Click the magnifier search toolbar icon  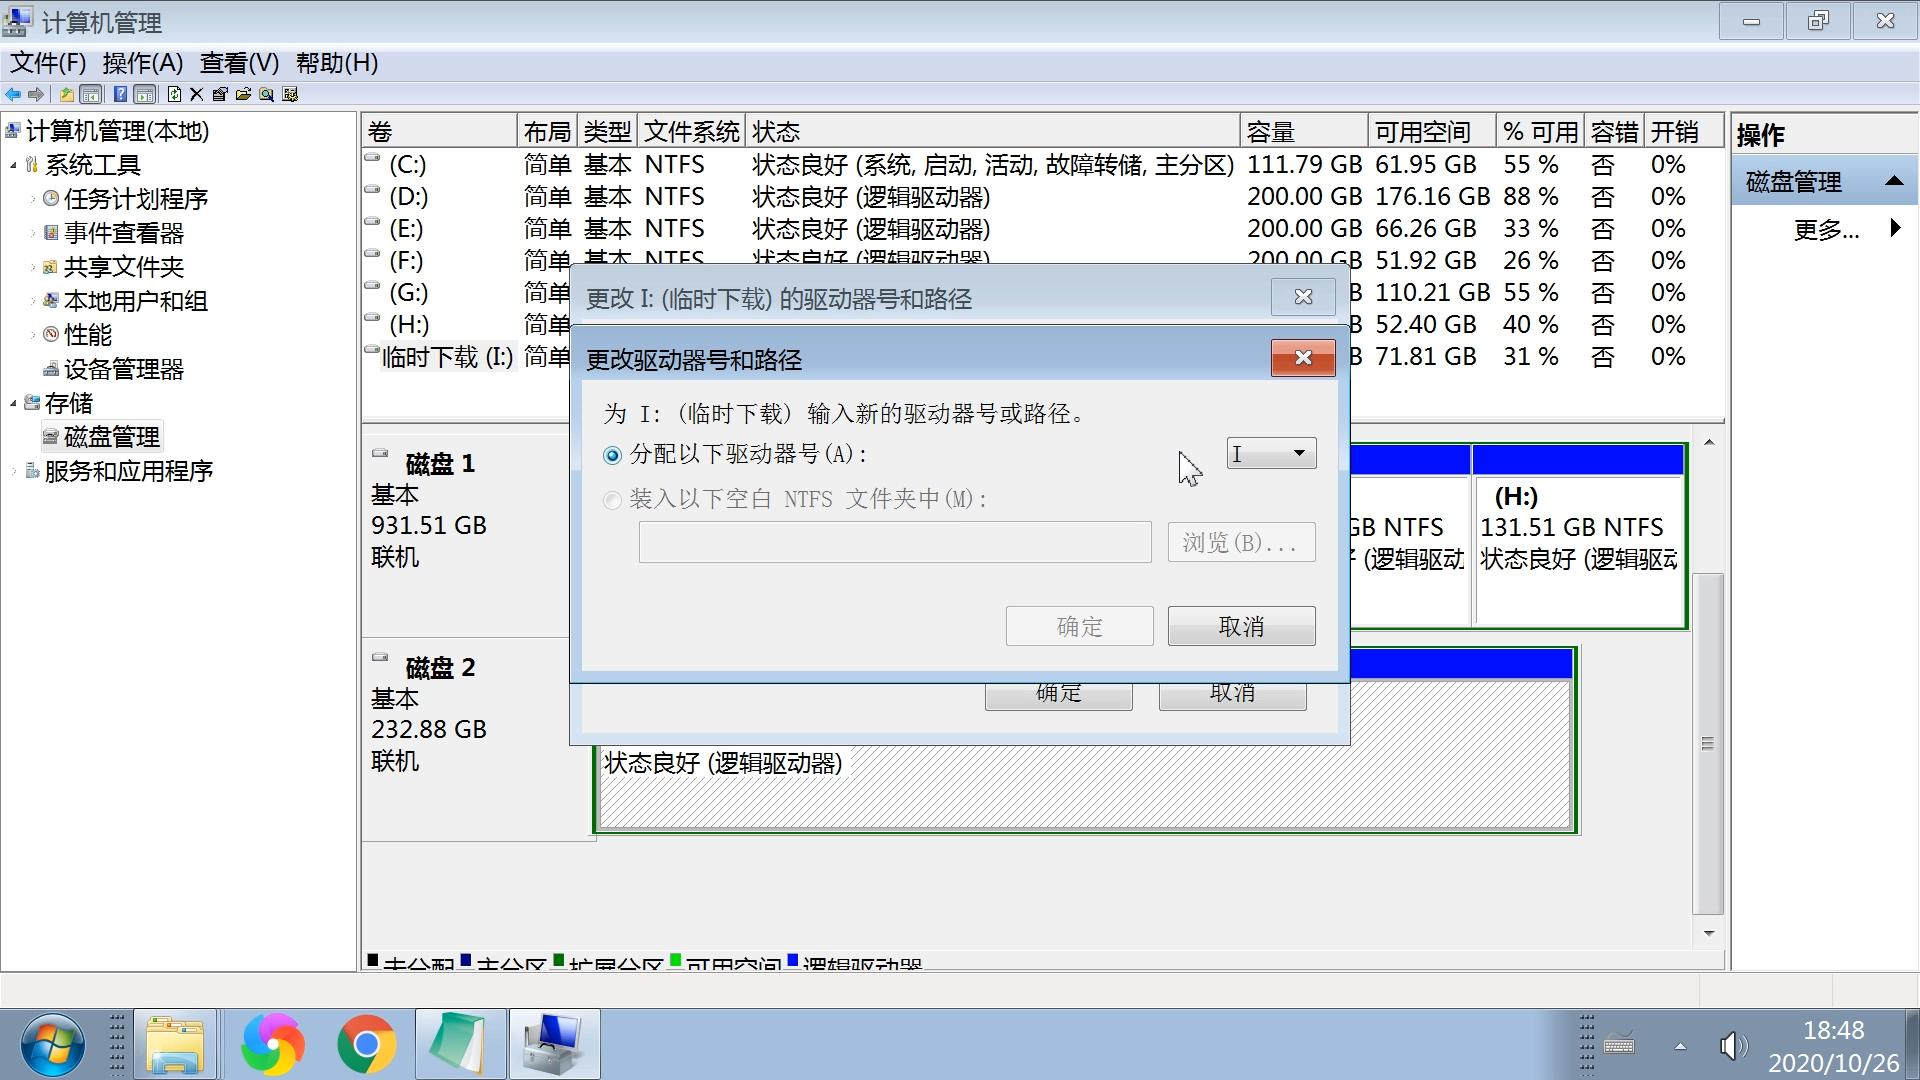266,94
